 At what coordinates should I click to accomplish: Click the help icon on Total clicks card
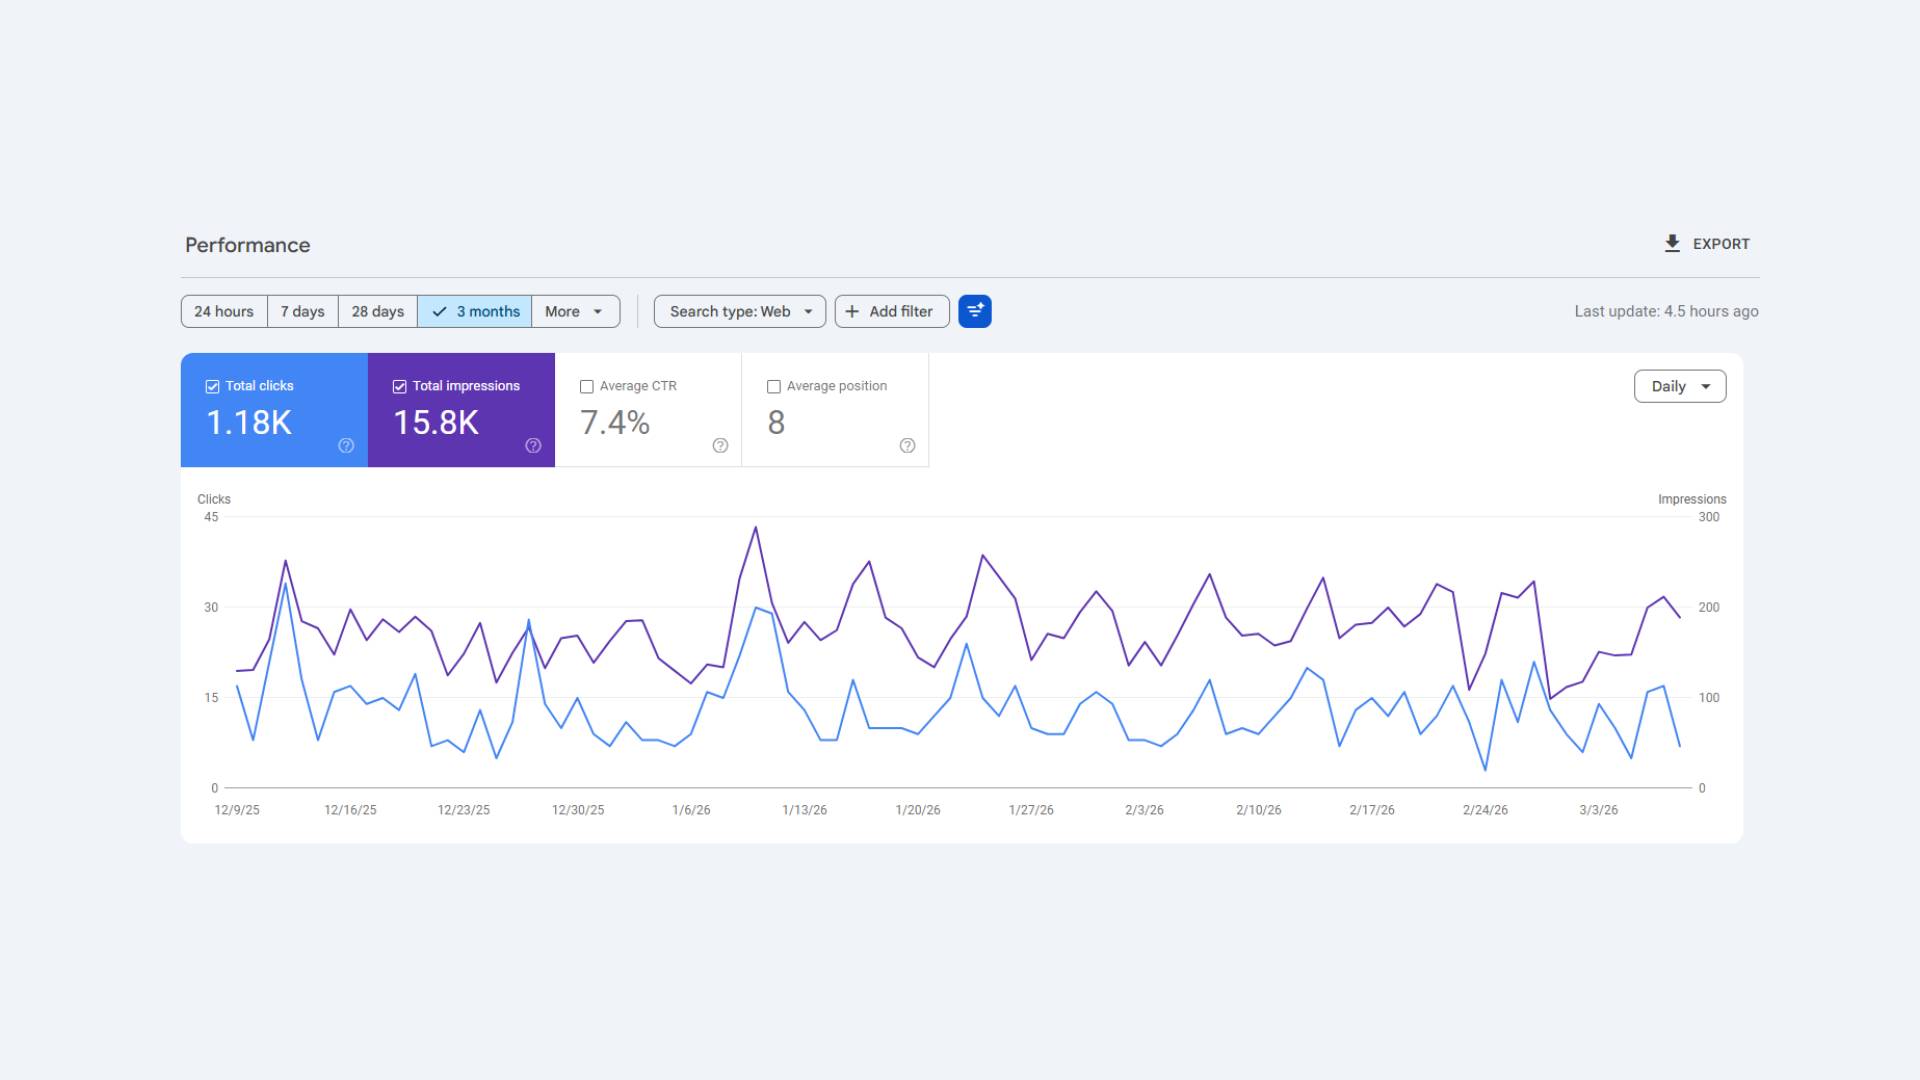[x=346, y=446]
